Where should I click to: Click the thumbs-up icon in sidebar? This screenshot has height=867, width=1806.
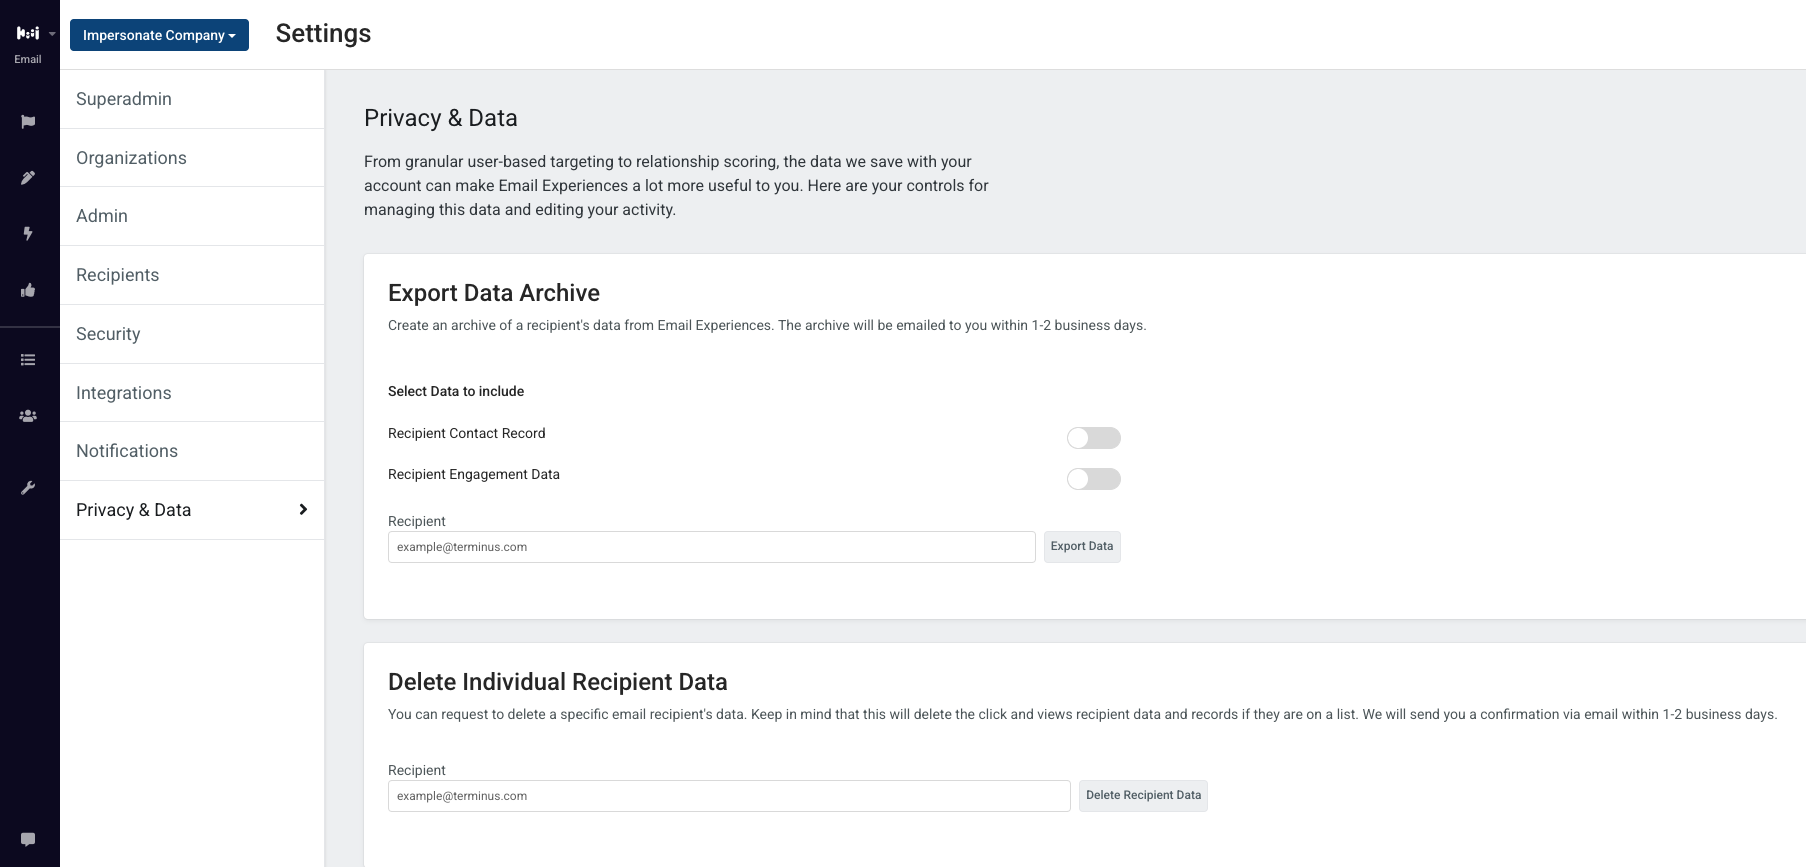coord(28,291)
